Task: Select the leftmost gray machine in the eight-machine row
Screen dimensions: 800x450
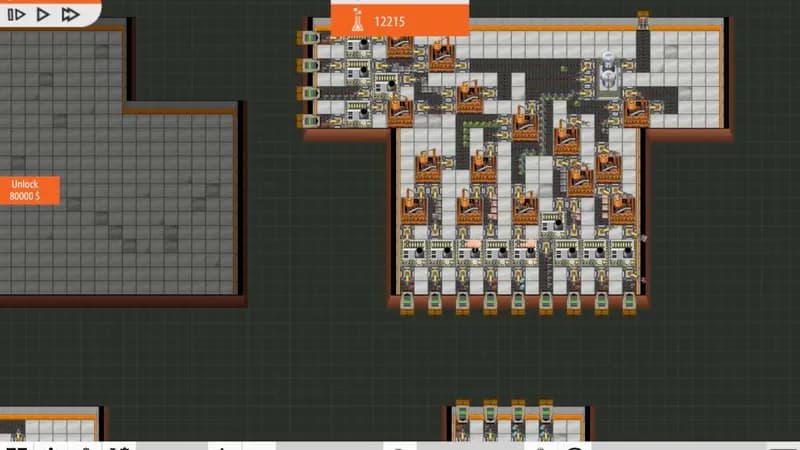Action: (x=414, y=251)
